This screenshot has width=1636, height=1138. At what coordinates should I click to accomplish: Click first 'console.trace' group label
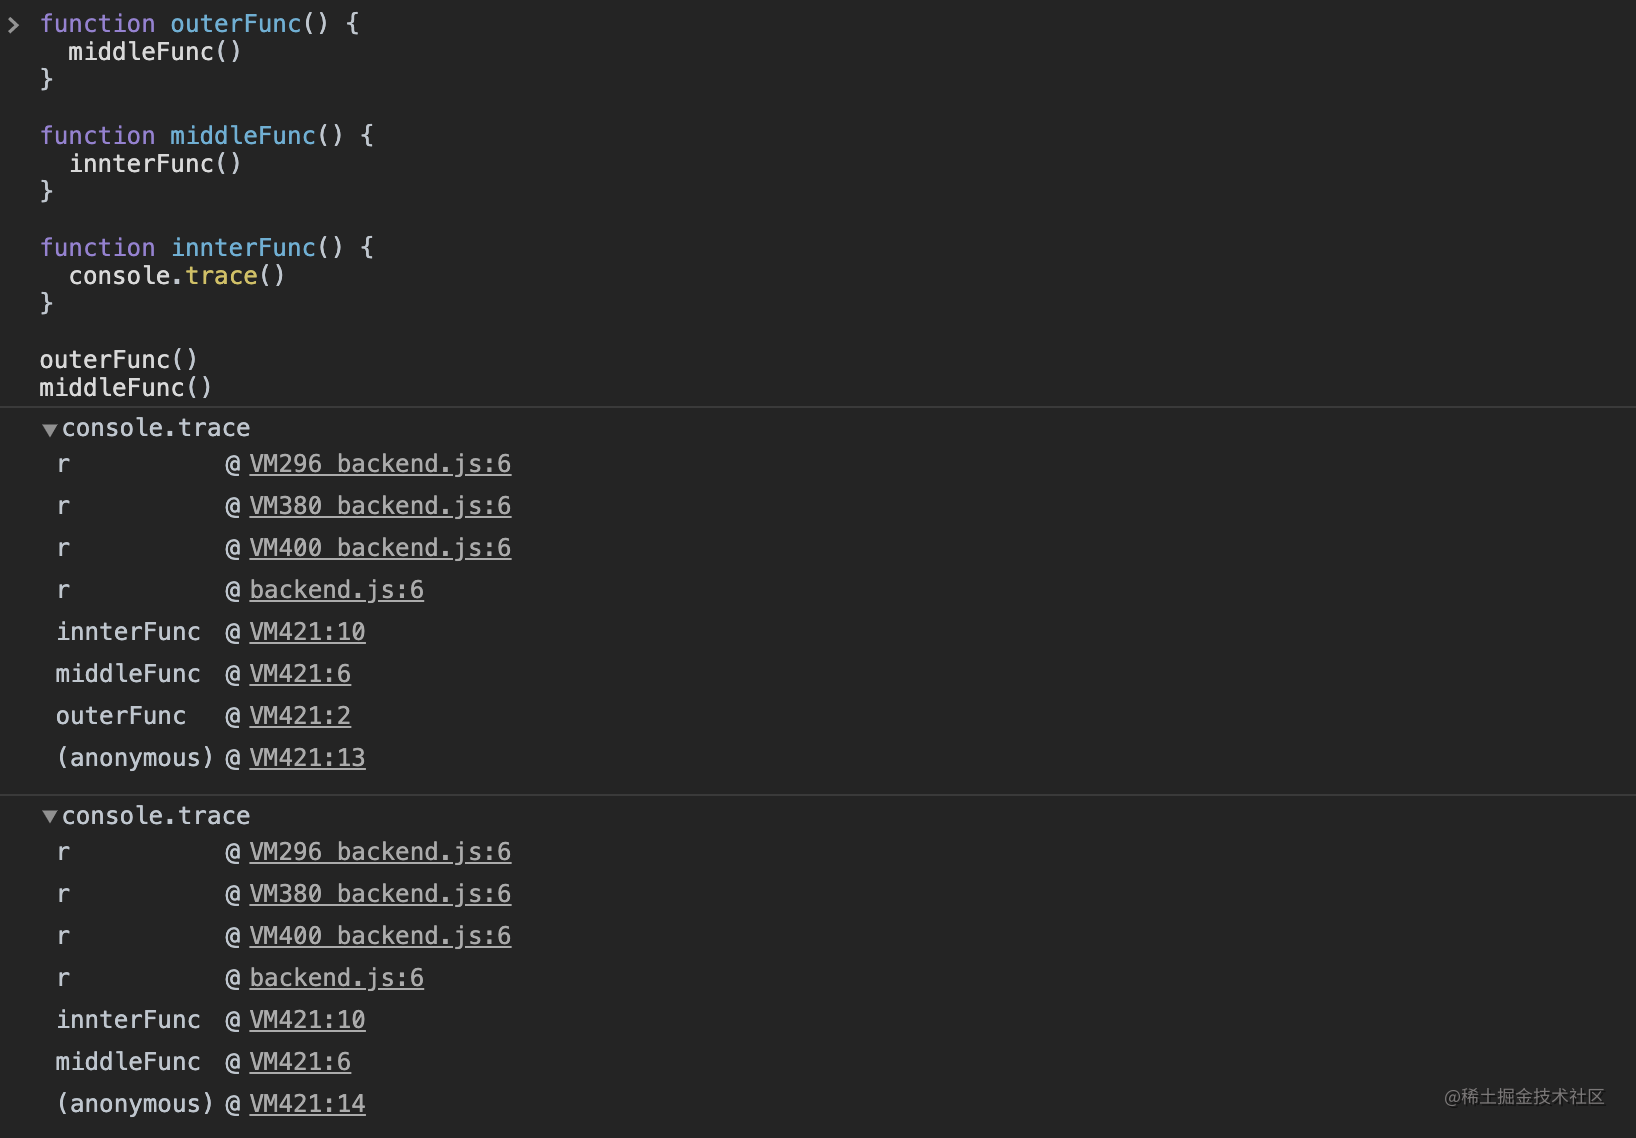(156, 428)
